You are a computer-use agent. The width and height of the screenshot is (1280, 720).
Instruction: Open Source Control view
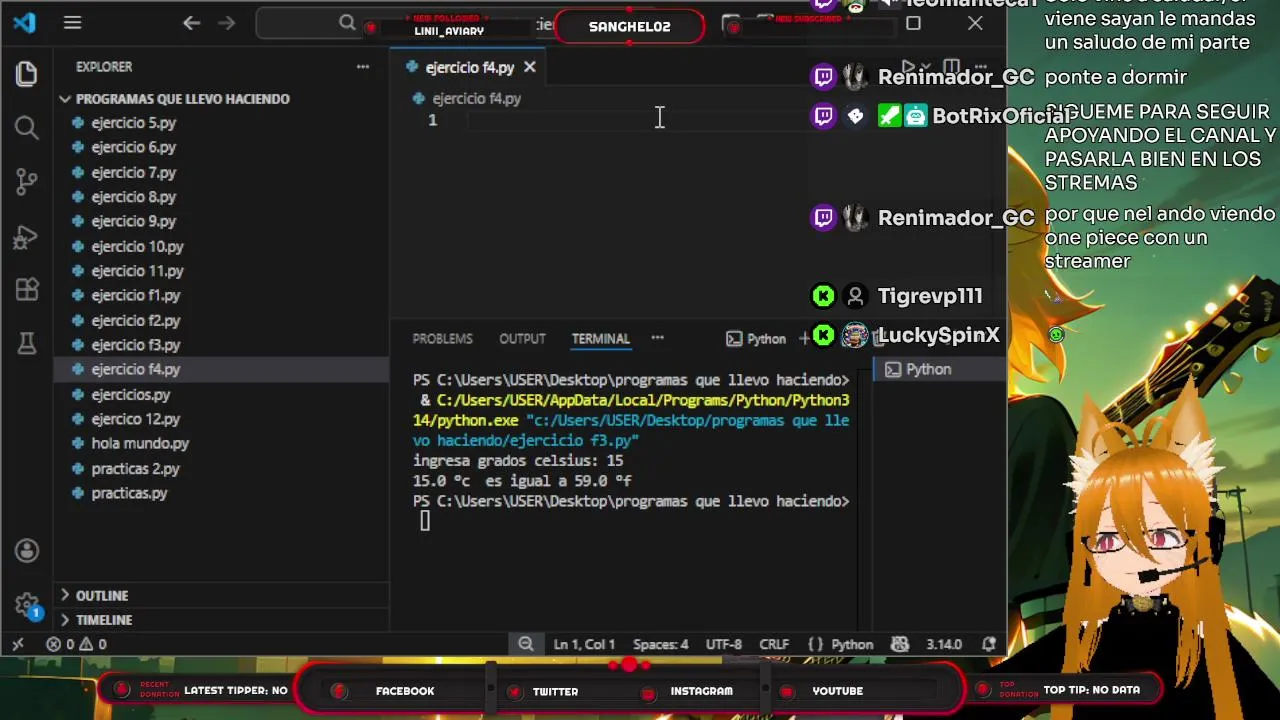click(27, 181)
